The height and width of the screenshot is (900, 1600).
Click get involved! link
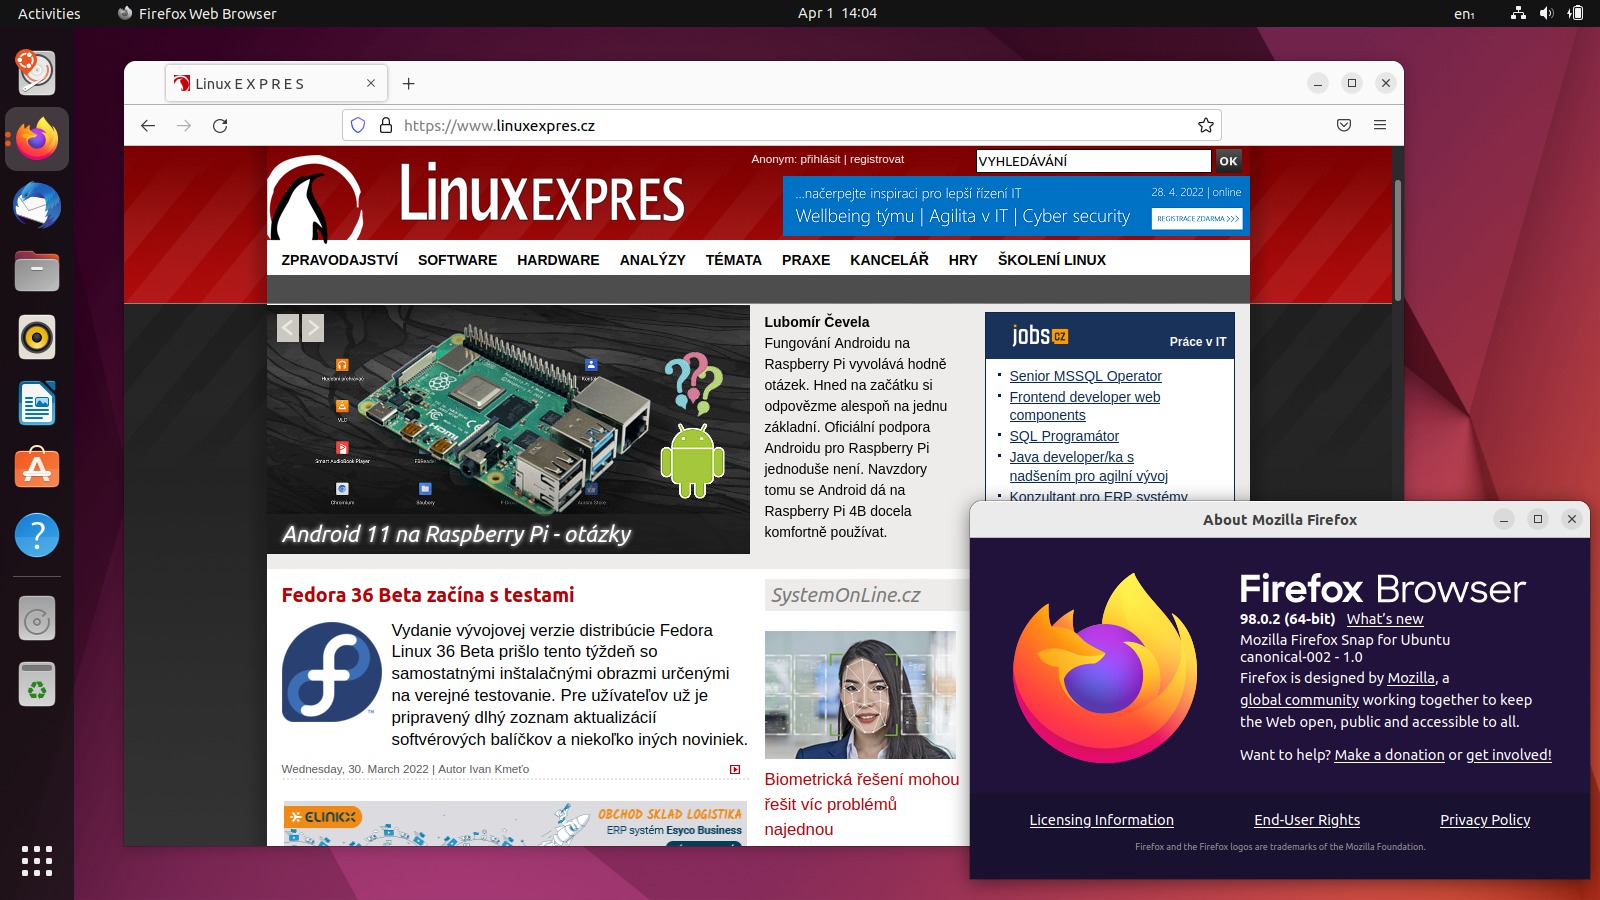click(x=1508, y=755)
